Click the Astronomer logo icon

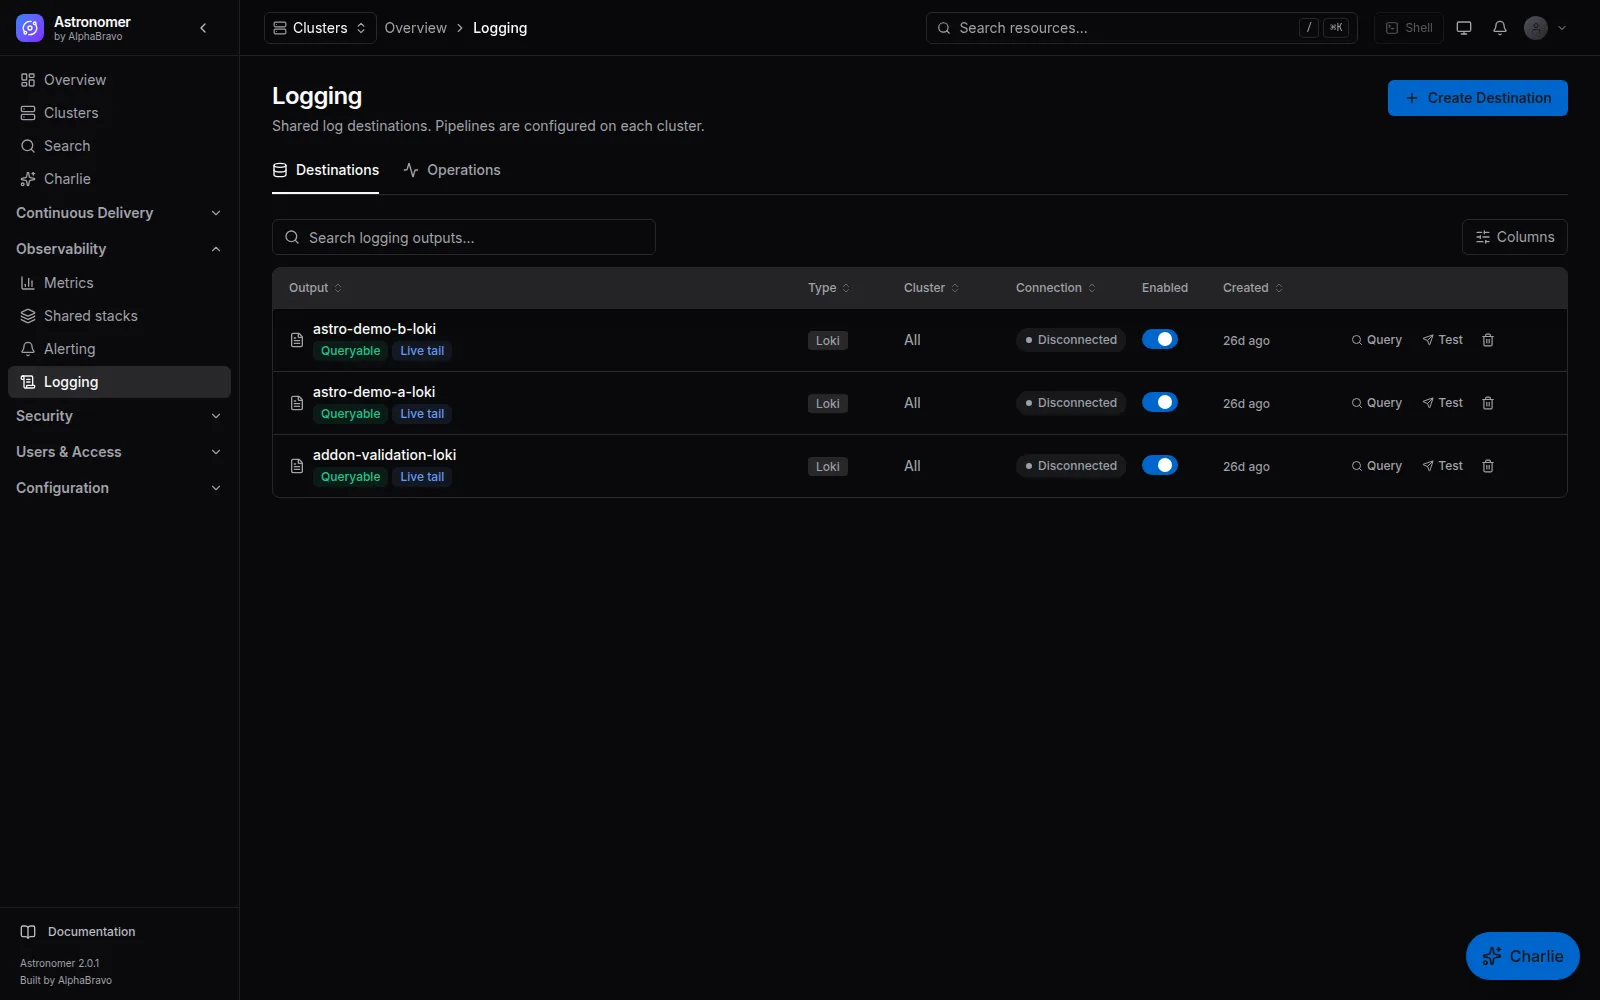30,28
